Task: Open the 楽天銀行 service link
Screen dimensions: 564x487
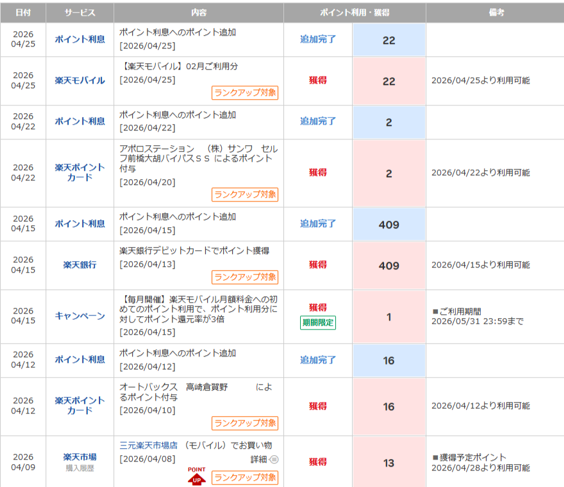Action: pos(80,265)
